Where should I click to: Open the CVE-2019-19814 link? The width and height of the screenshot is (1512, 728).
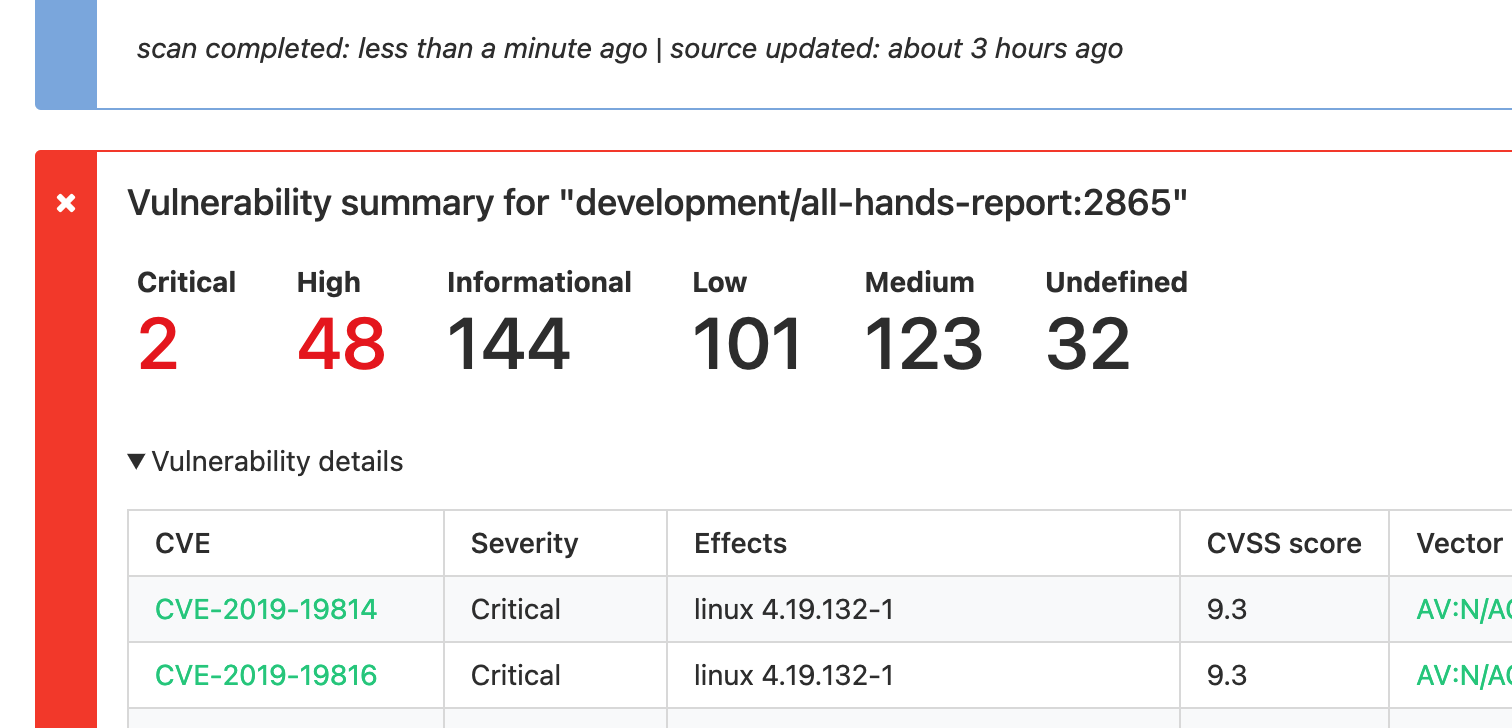tap(266, 609)
